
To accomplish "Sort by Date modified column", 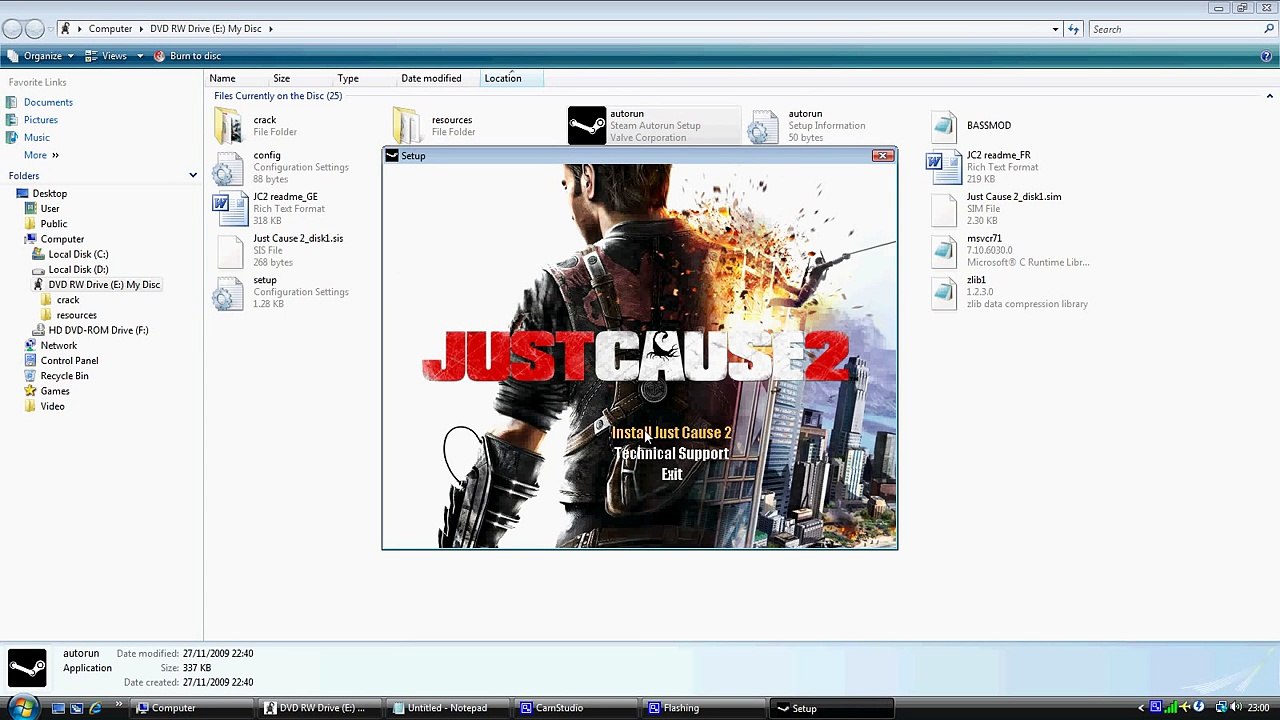I will (431, 78).
